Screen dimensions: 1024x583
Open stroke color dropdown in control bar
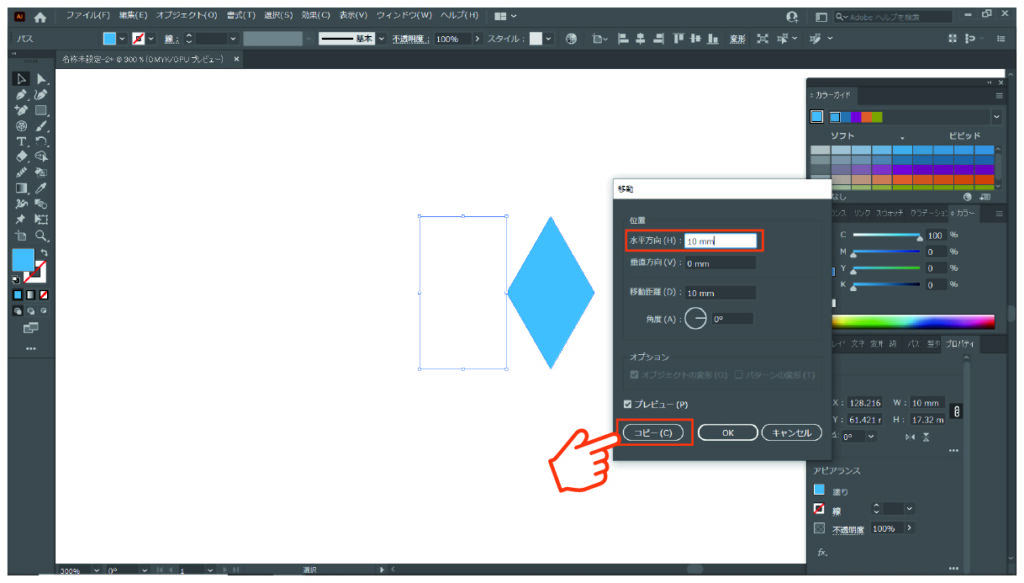pyautogui.click(x=151, y=39)
